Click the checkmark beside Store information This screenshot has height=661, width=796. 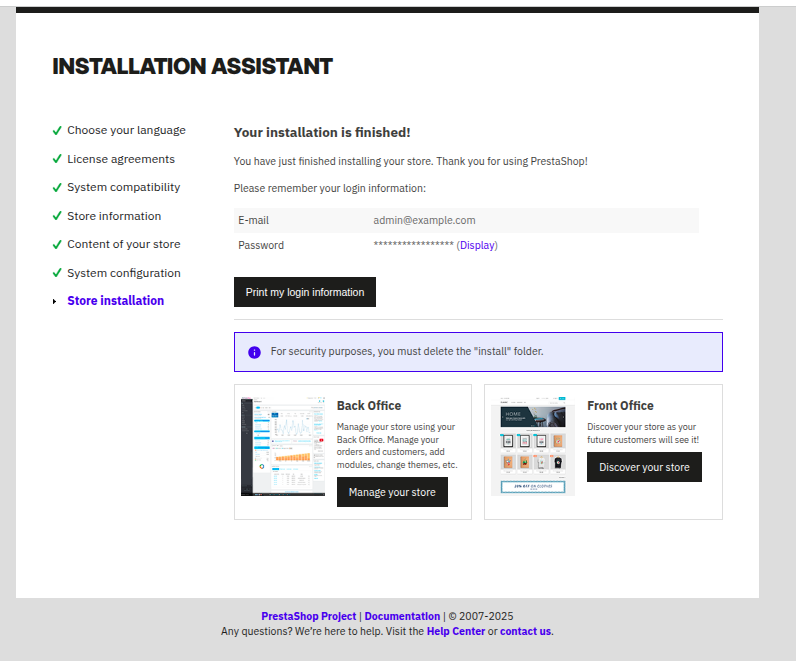pos(57,216)
